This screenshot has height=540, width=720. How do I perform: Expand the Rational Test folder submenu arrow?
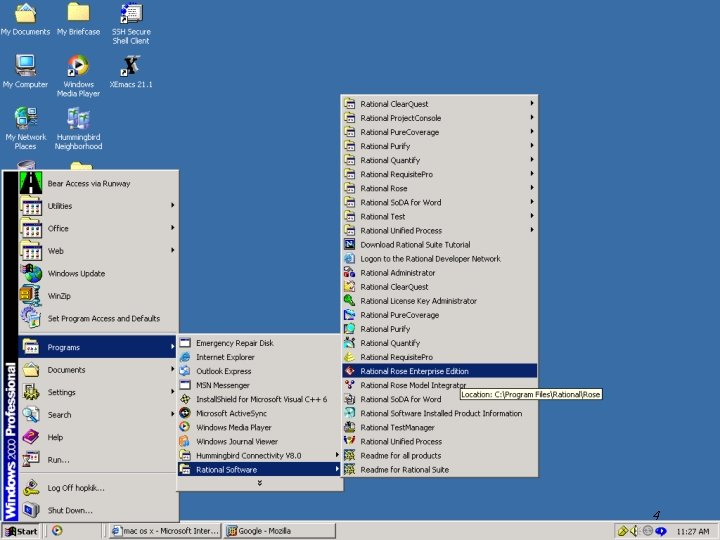(x=532, y=216)
